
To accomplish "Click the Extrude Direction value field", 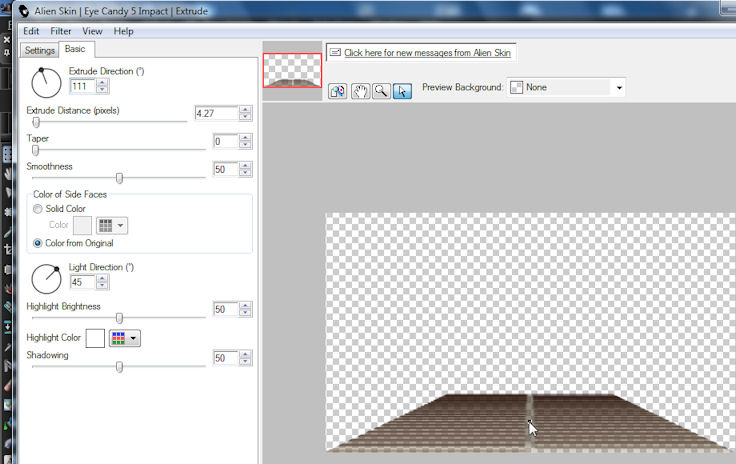I will click(83, 86).
